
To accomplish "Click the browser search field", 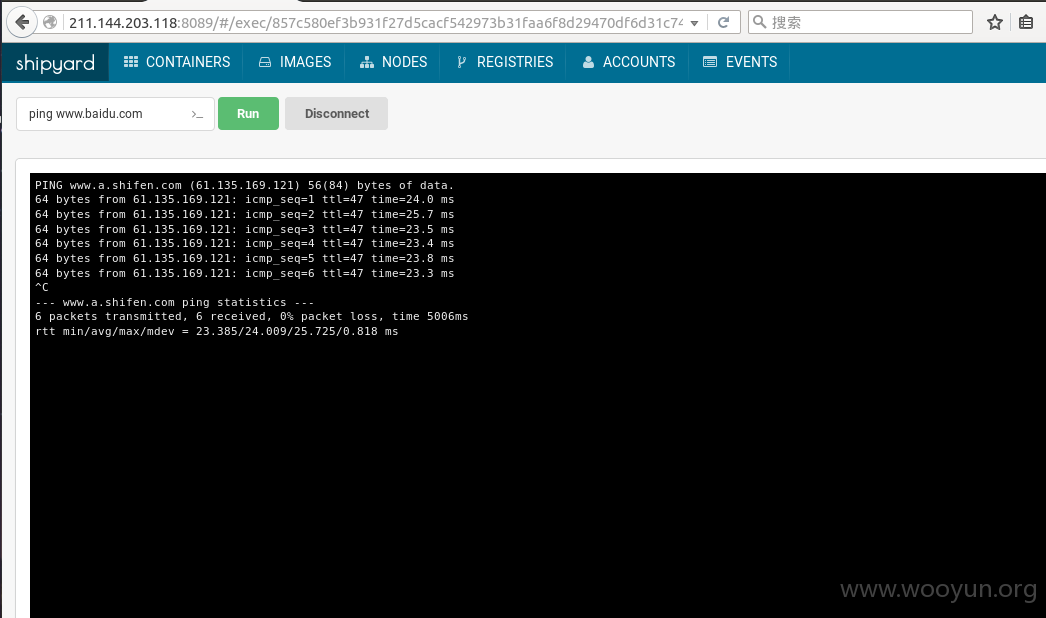I will 860,22.
